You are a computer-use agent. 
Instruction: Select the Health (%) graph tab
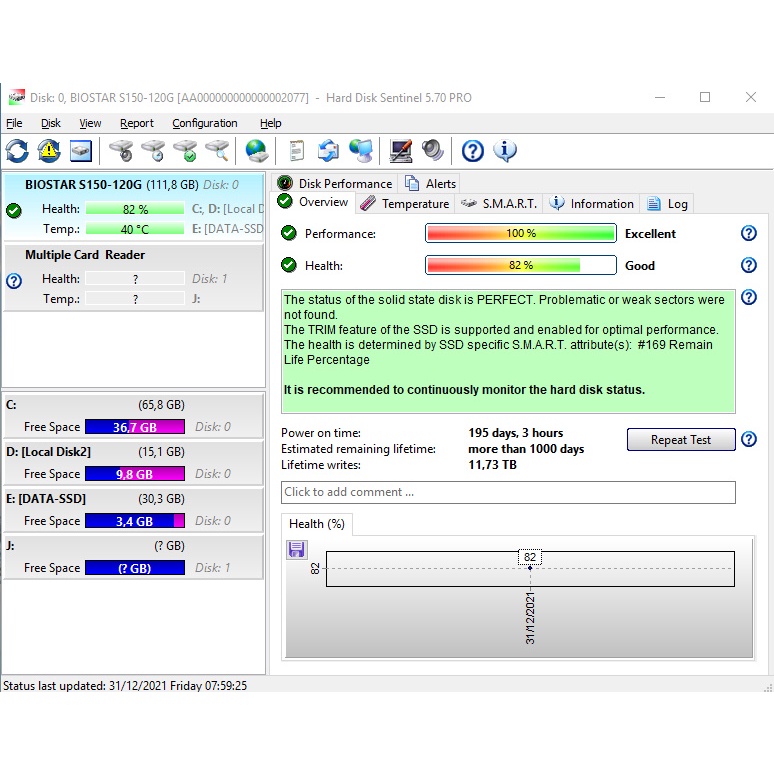coord(317,524)
